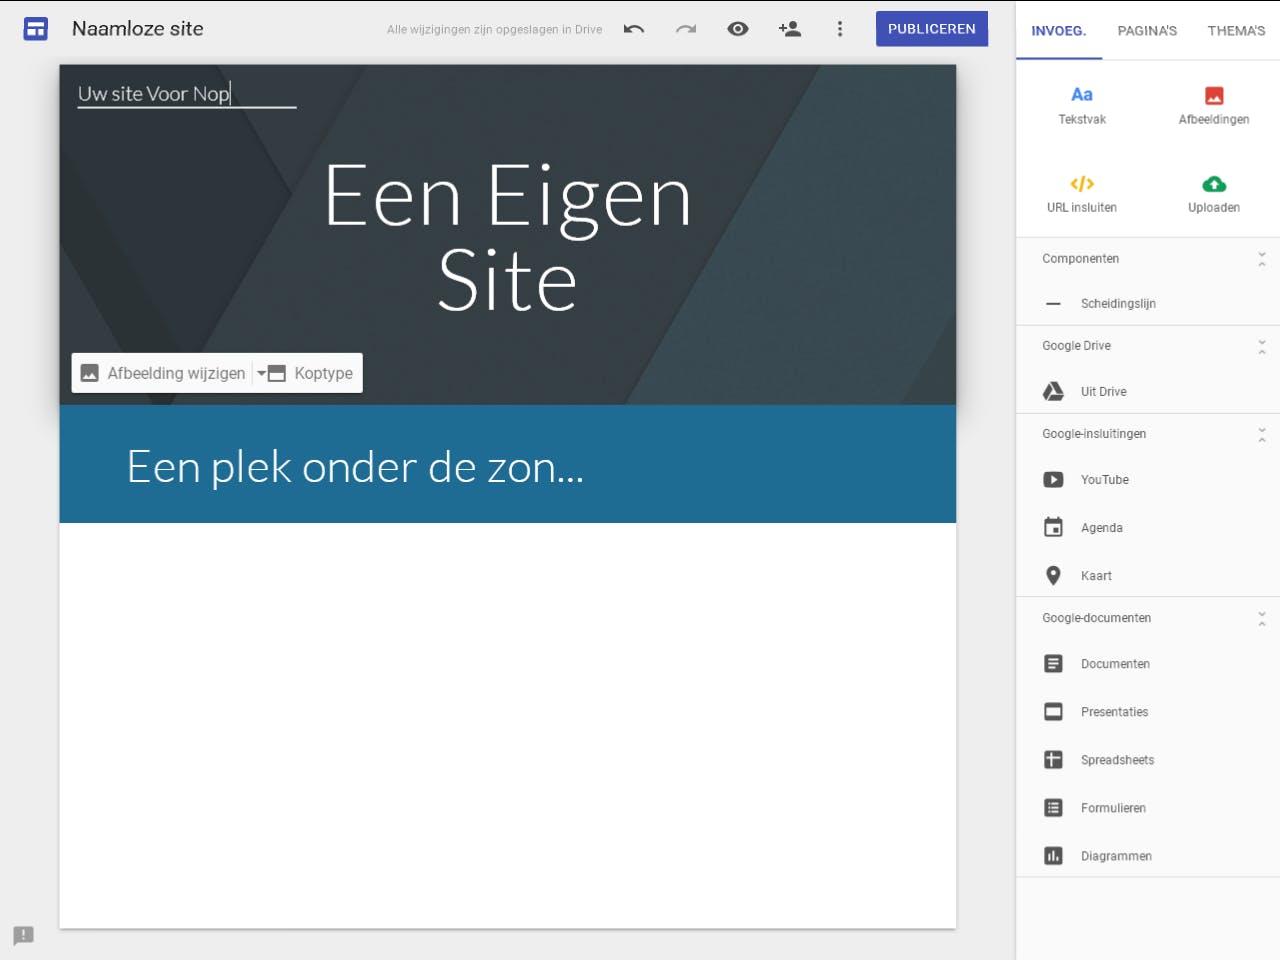Viewport: 1280px width, 960px height.
Task: Switch to the PAGINA'S tab
Action: (x=1147, y=30)
